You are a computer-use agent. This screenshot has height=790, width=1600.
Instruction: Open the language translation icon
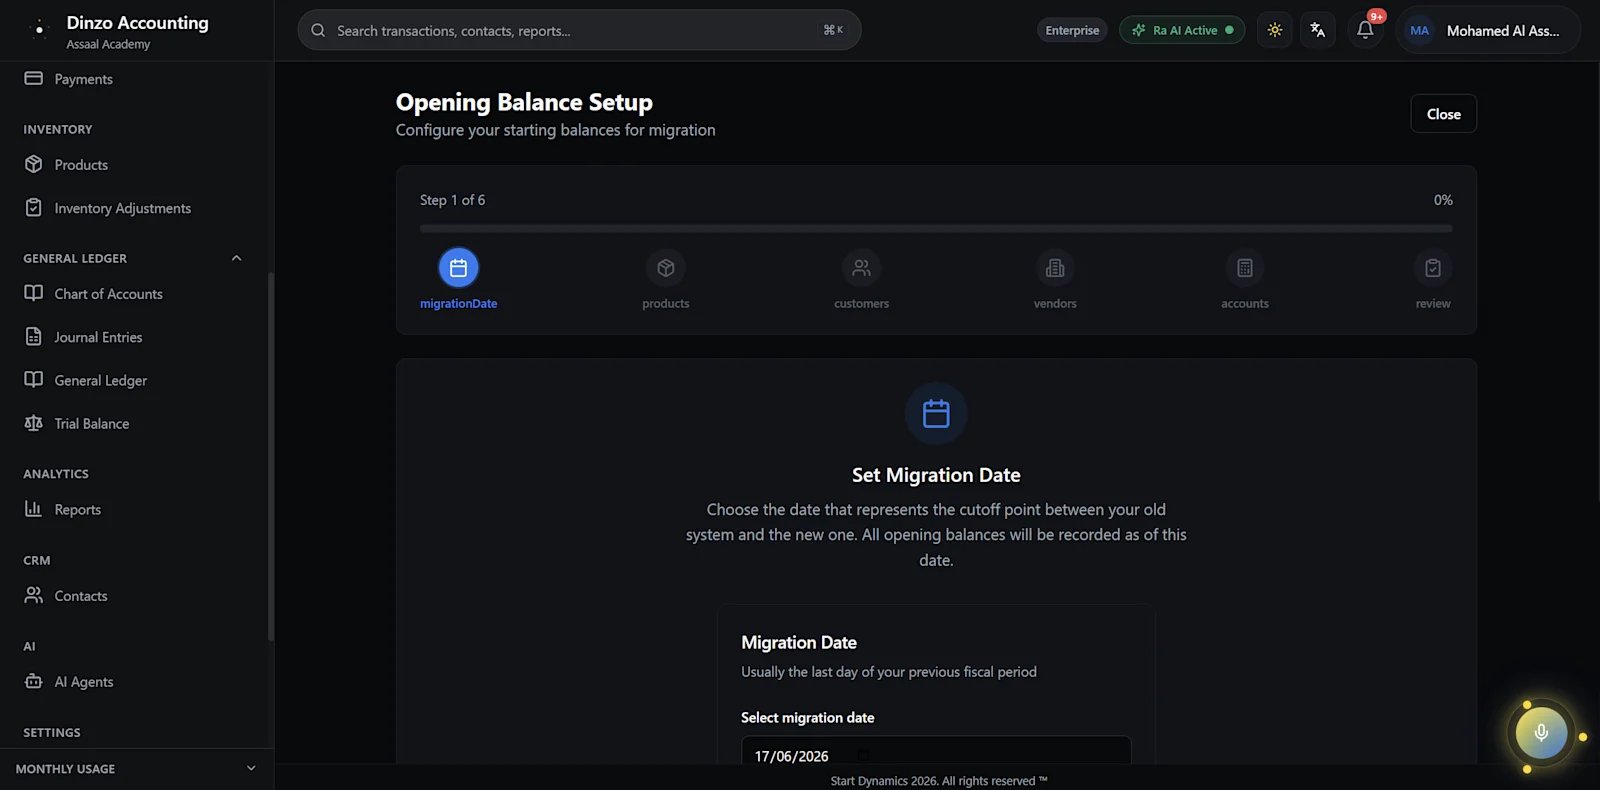[x=1318, y=30]
